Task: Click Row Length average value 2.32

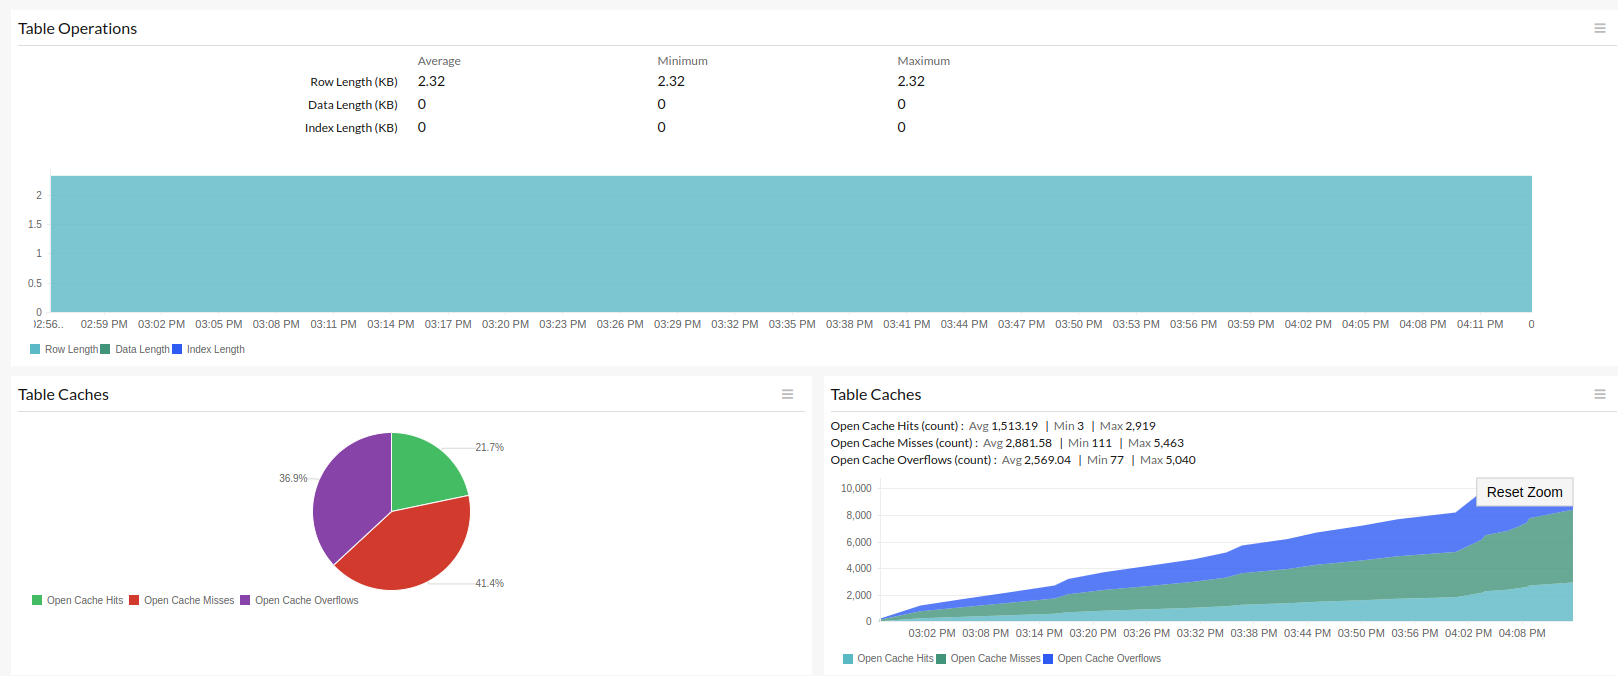Action: pos(431,81)
